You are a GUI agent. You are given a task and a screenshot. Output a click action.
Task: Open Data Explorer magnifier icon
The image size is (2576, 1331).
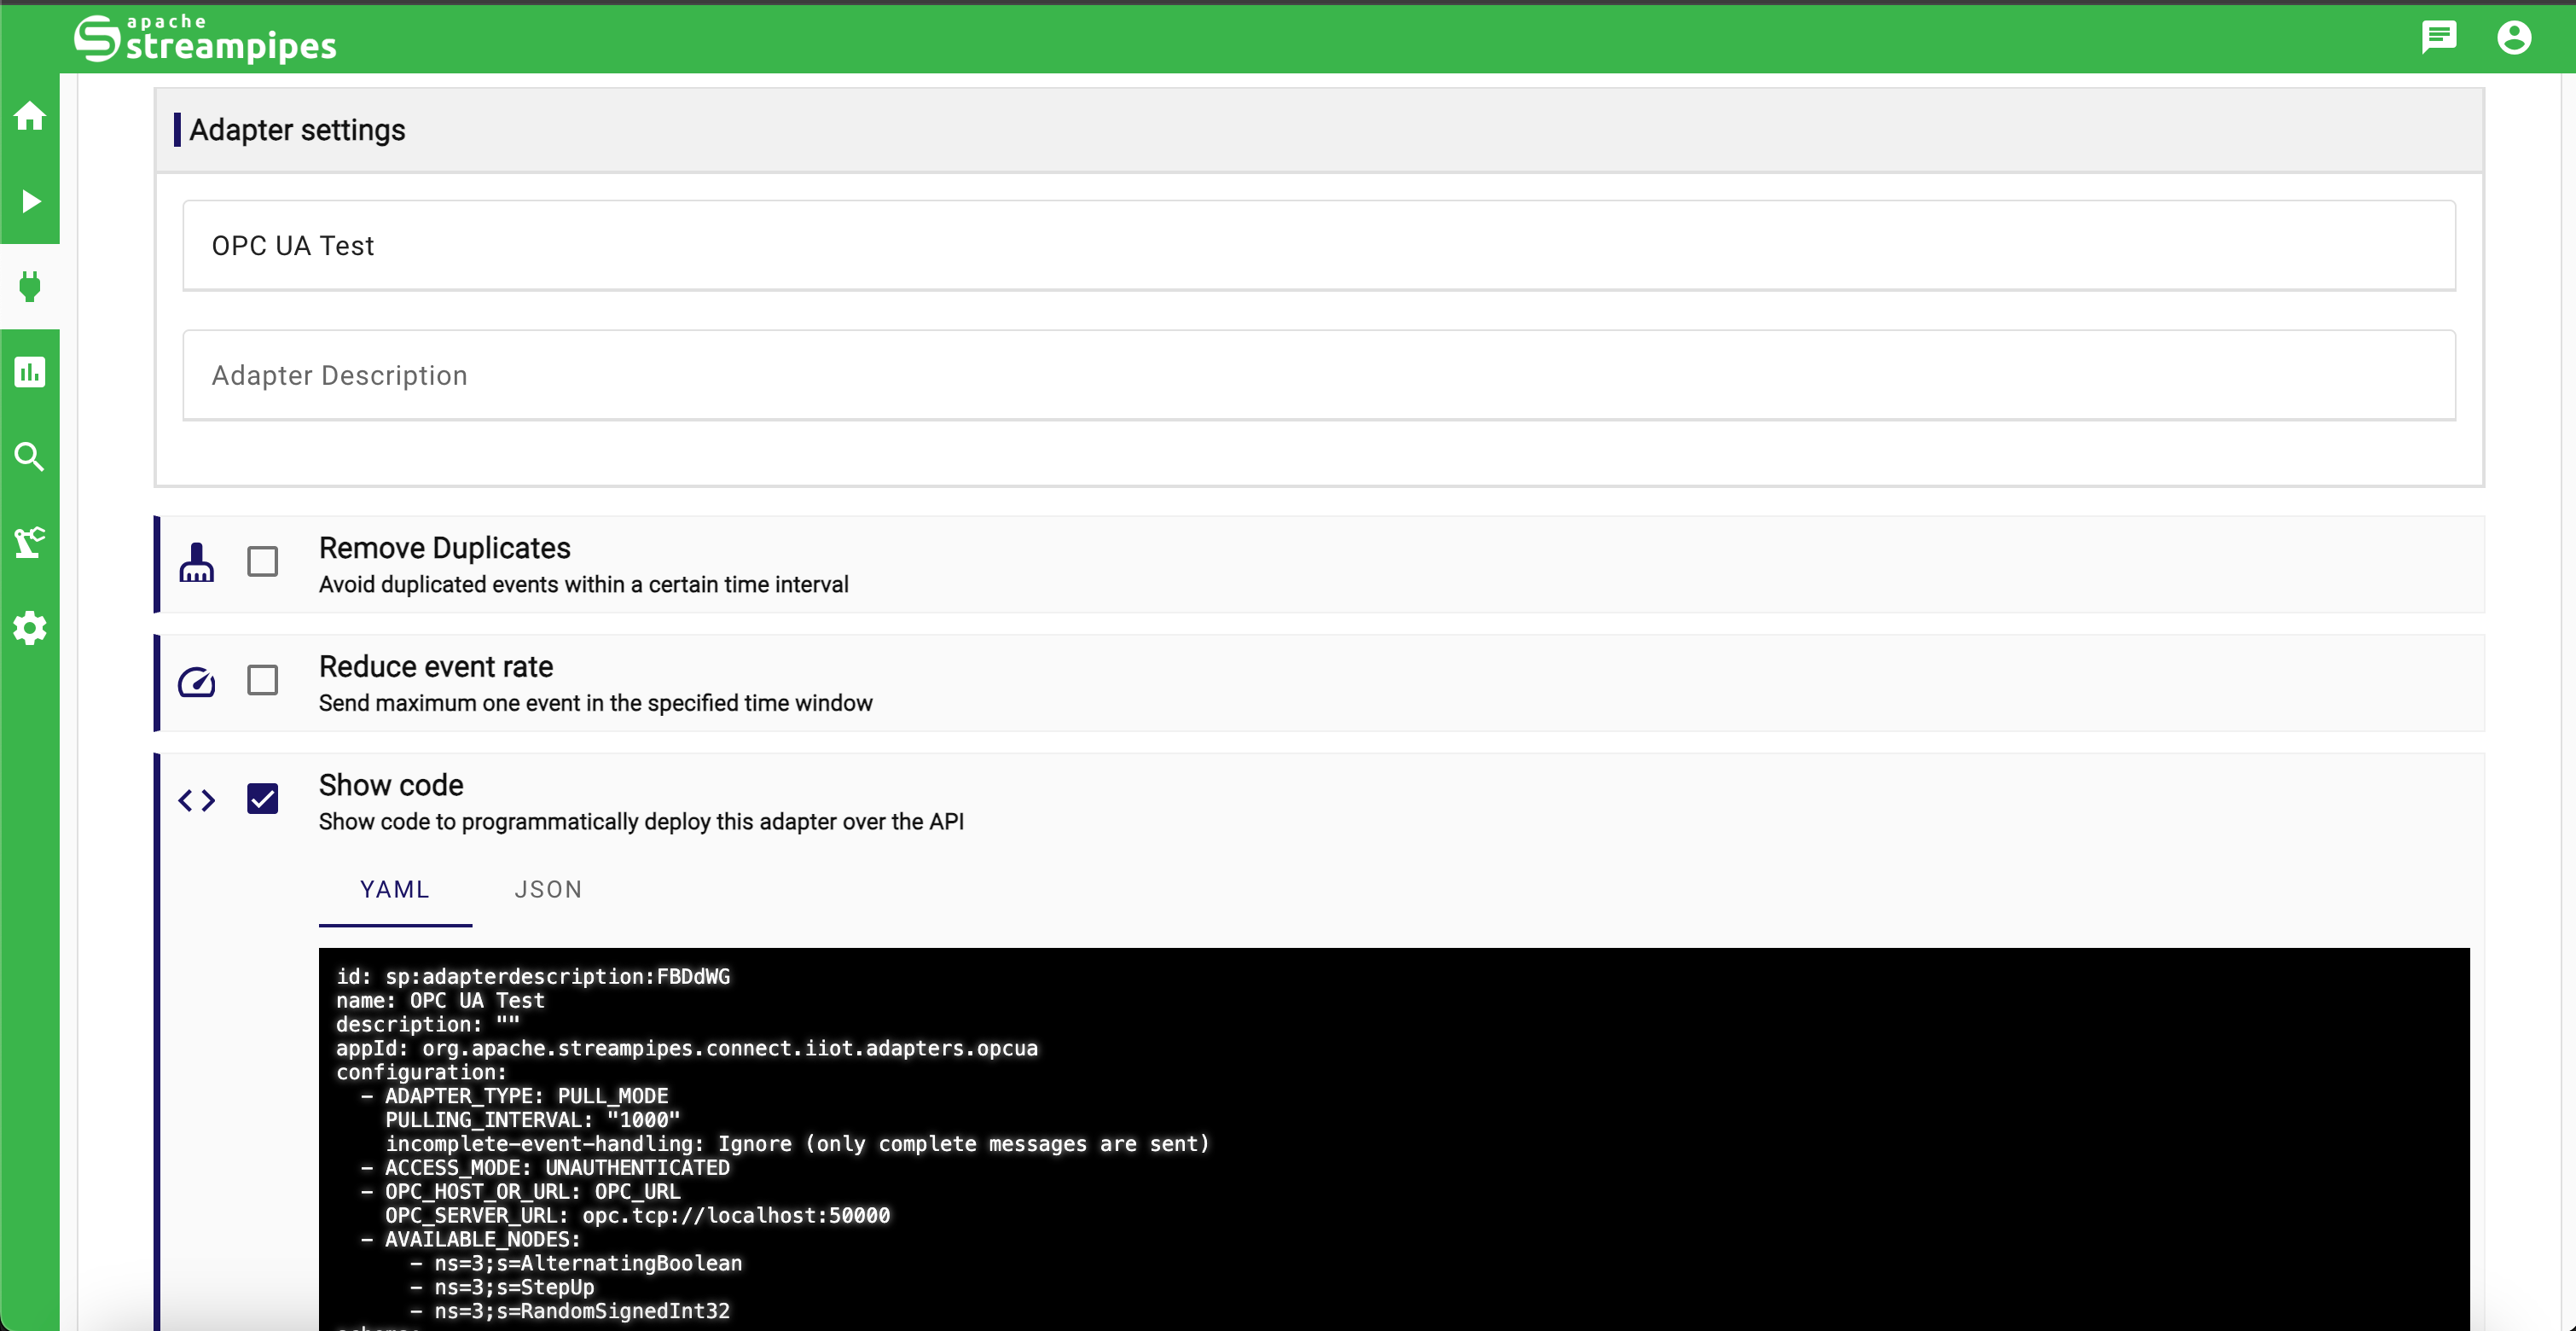pyautogui.click(x=30, y=457)
